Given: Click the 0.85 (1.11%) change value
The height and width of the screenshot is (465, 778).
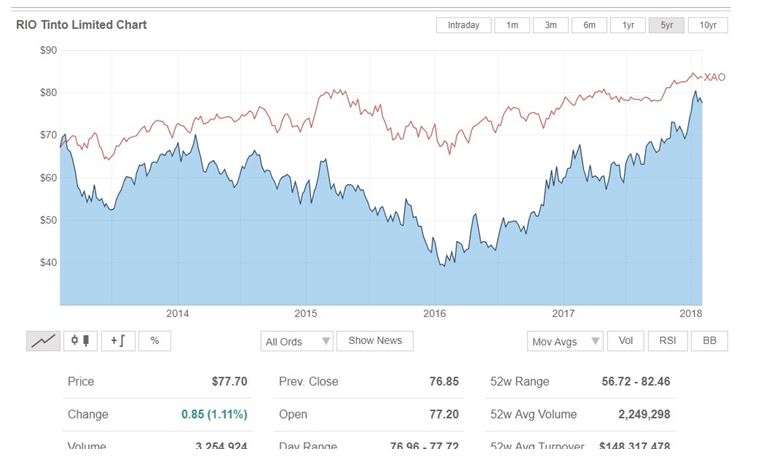Looking at the screenshot, I should 214,414.
